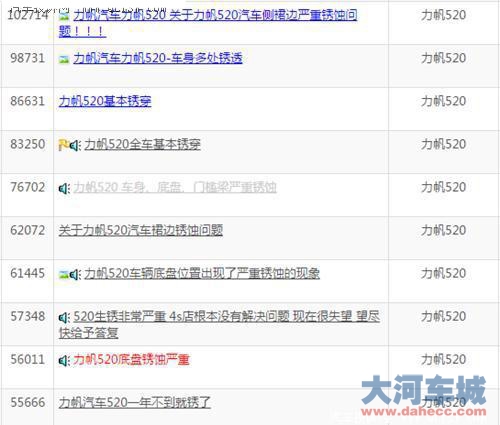
Task: Open red link 力帆520底盘锈蚀严重
Action: click(131, 359)
